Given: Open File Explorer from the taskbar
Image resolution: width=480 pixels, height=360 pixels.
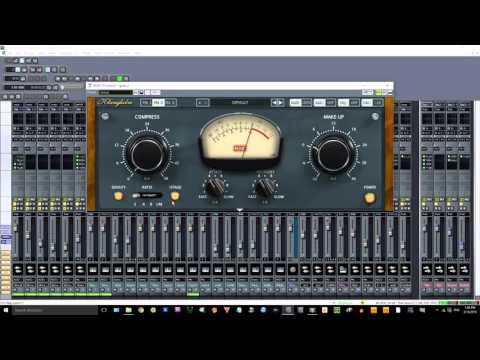Looking at the screenshot, I should 129,310.
